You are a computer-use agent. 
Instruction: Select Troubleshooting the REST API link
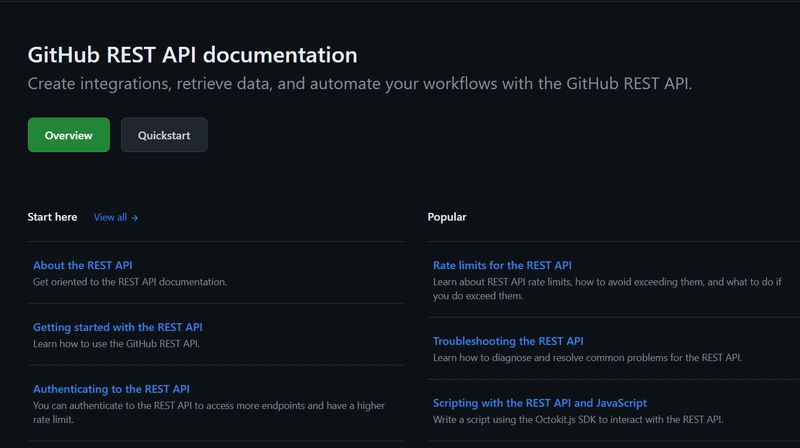pos(508,341)
